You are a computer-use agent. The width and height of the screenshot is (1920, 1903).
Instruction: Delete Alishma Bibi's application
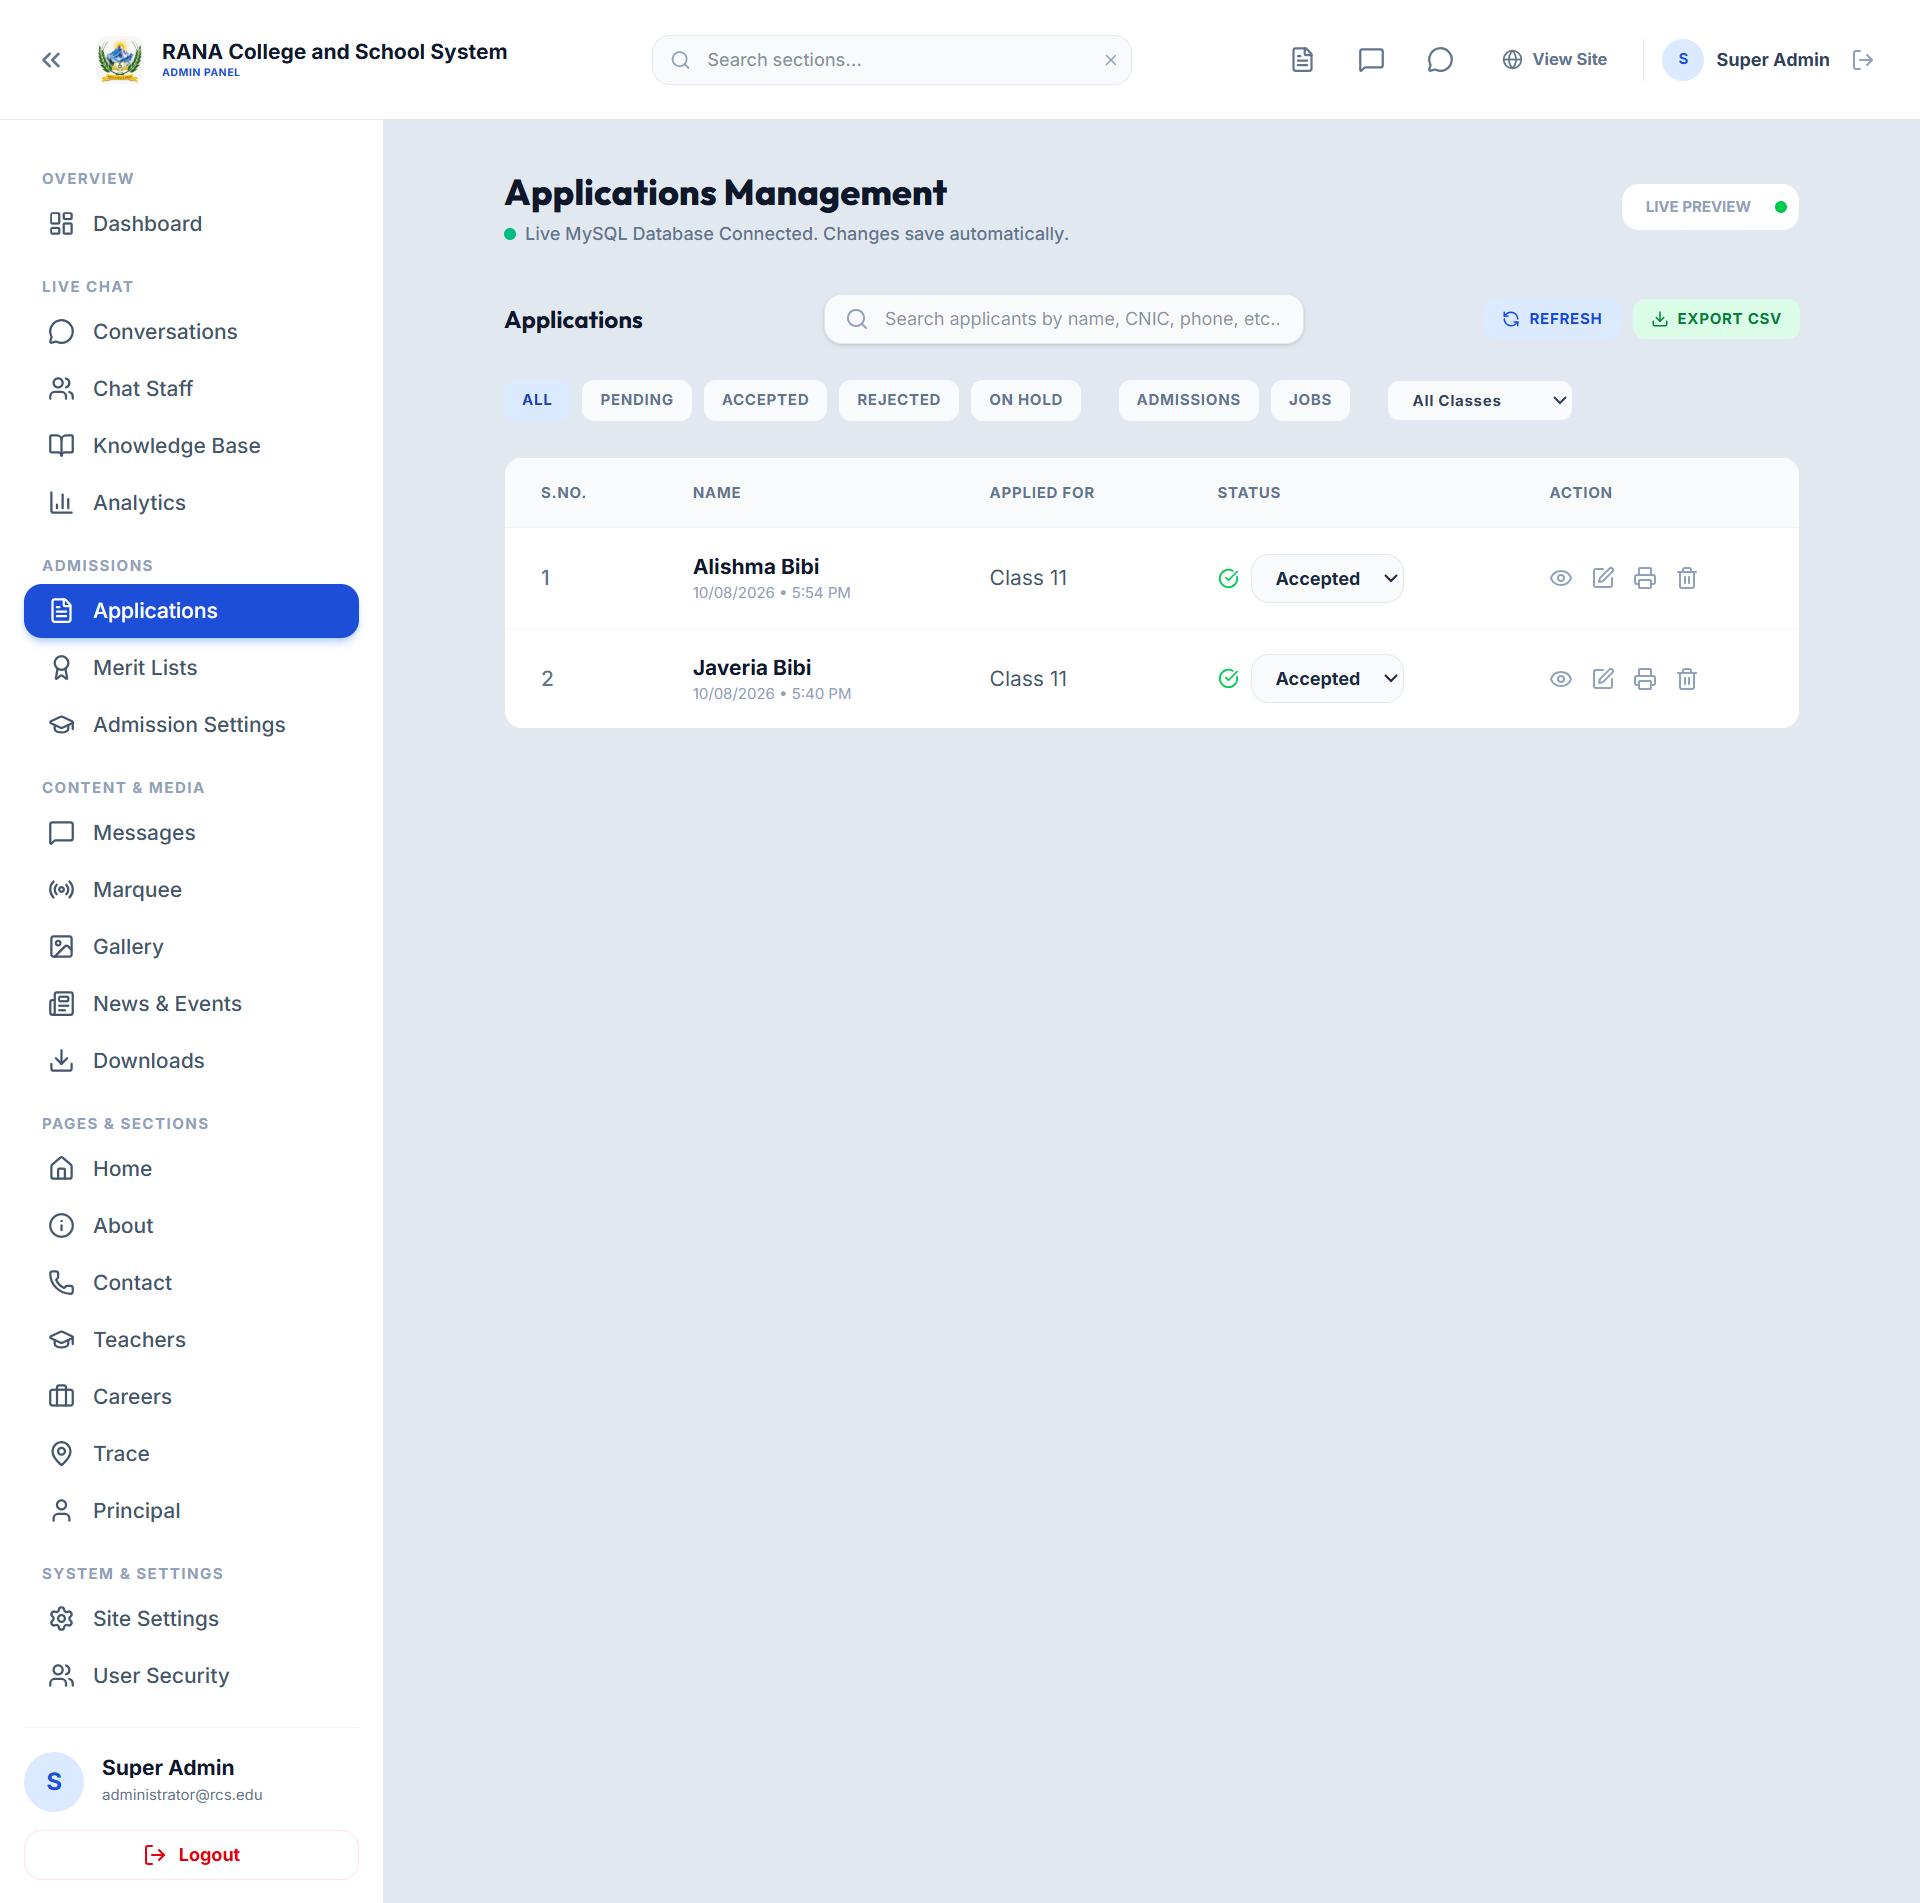click(x=1687, y=578)
